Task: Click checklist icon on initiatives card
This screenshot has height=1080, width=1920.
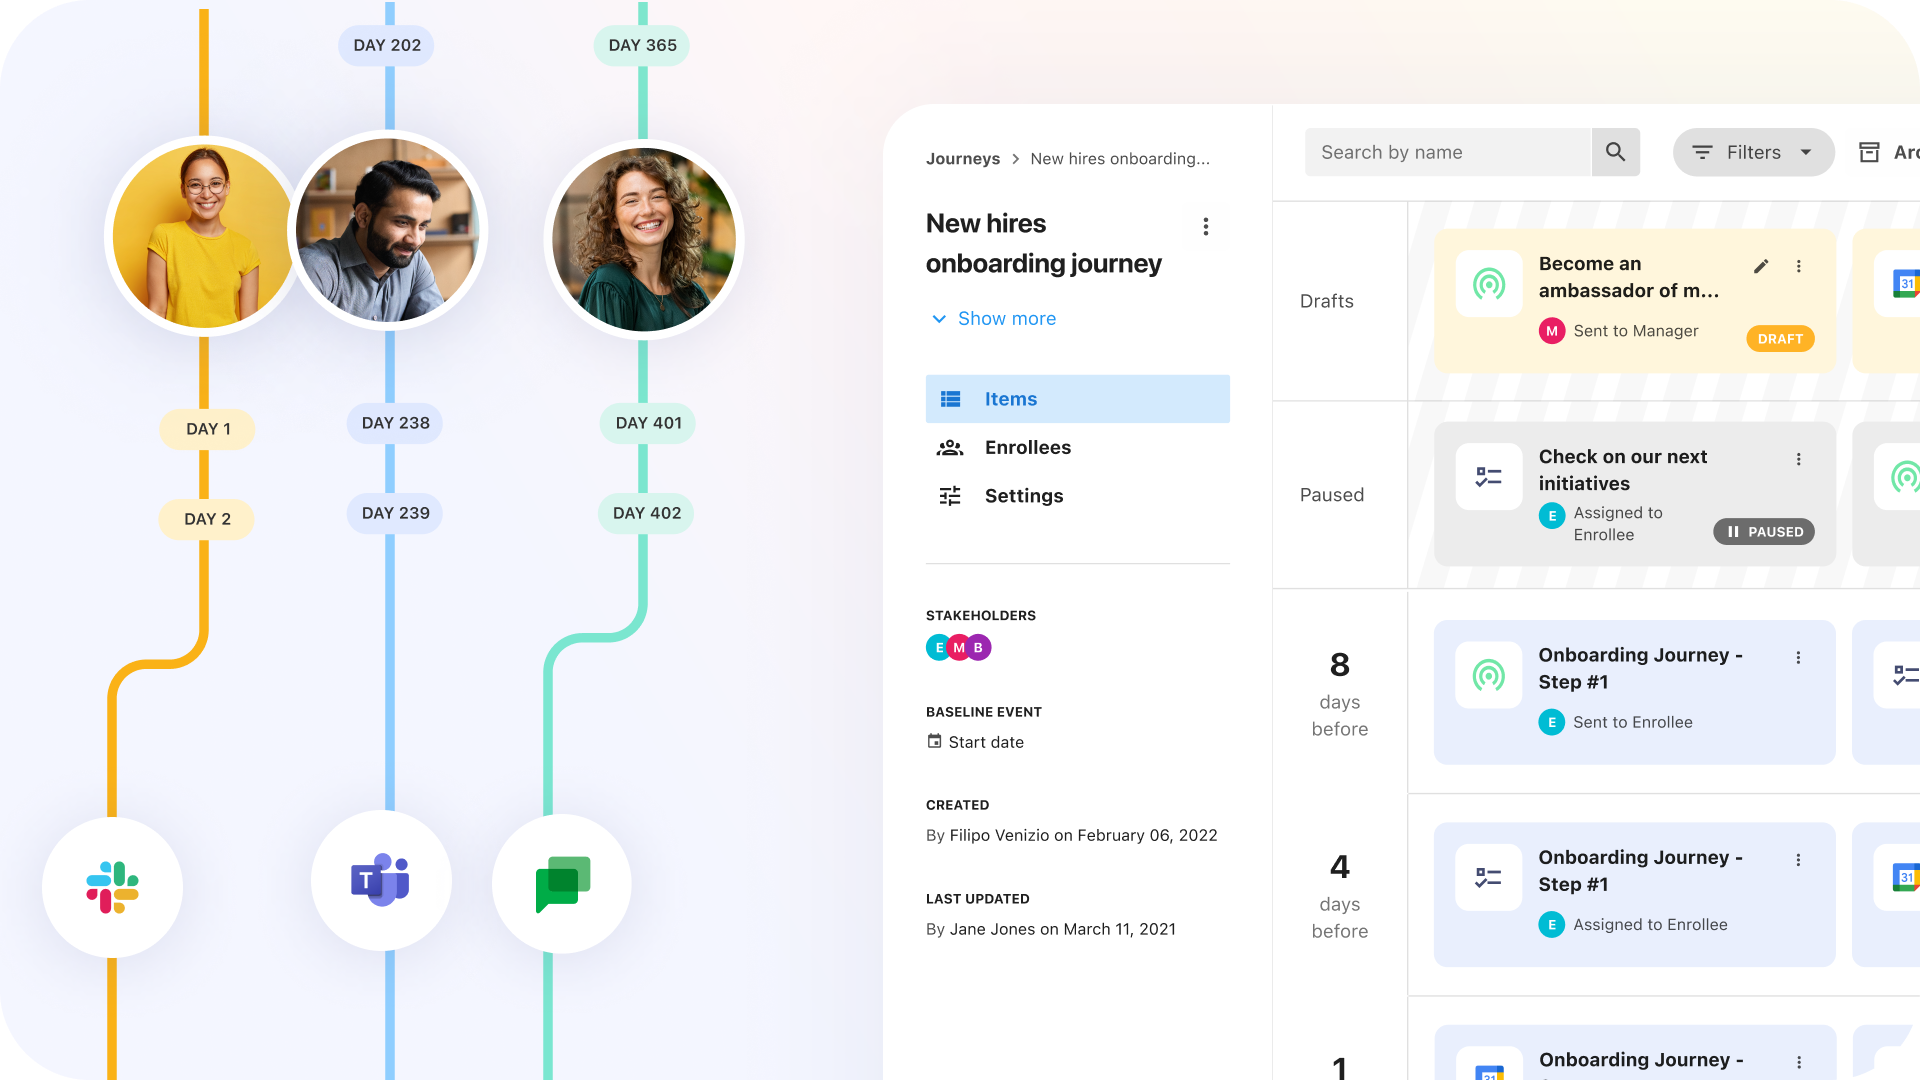Action: coord(1489,477)
